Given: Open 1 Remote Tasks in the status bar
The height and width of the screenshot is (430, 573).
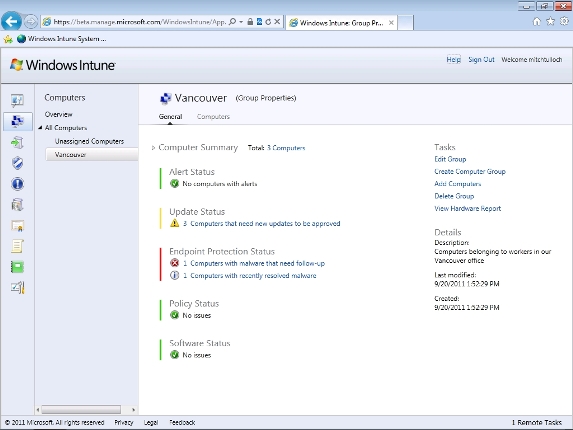Looking at the screenshot, I should point(536,422).
